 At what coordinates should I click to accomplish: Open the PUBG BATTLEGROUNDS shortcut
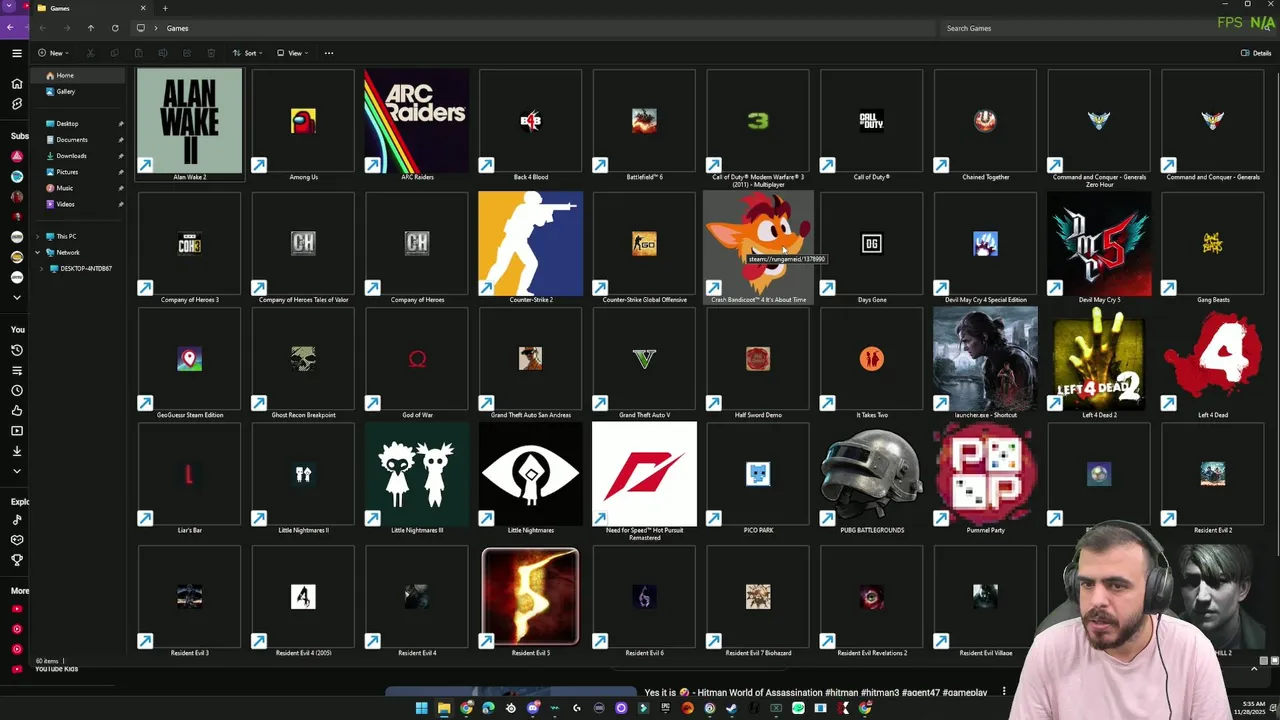(x=871, y=478)
